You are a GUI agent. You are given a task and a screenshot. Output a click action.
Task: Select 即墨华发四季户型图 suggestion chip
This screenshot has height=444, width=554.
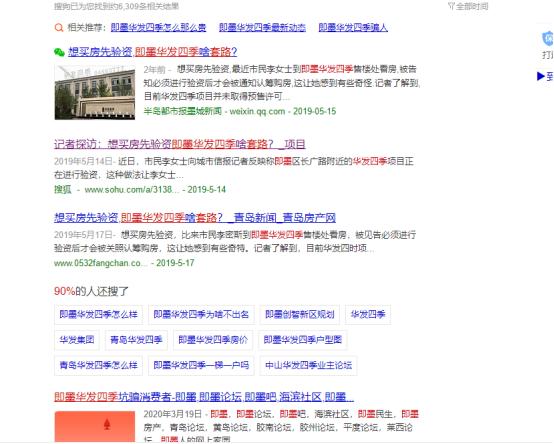[x=303, y=340]
